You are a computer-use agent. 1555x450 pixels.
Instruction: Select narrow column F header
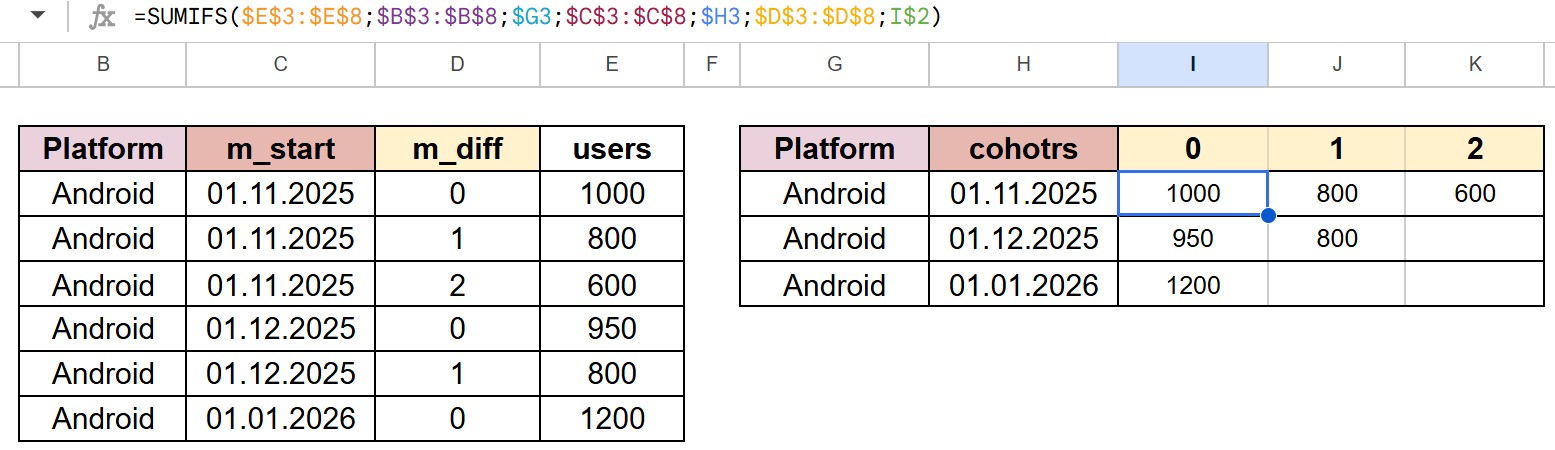(711, 65)
